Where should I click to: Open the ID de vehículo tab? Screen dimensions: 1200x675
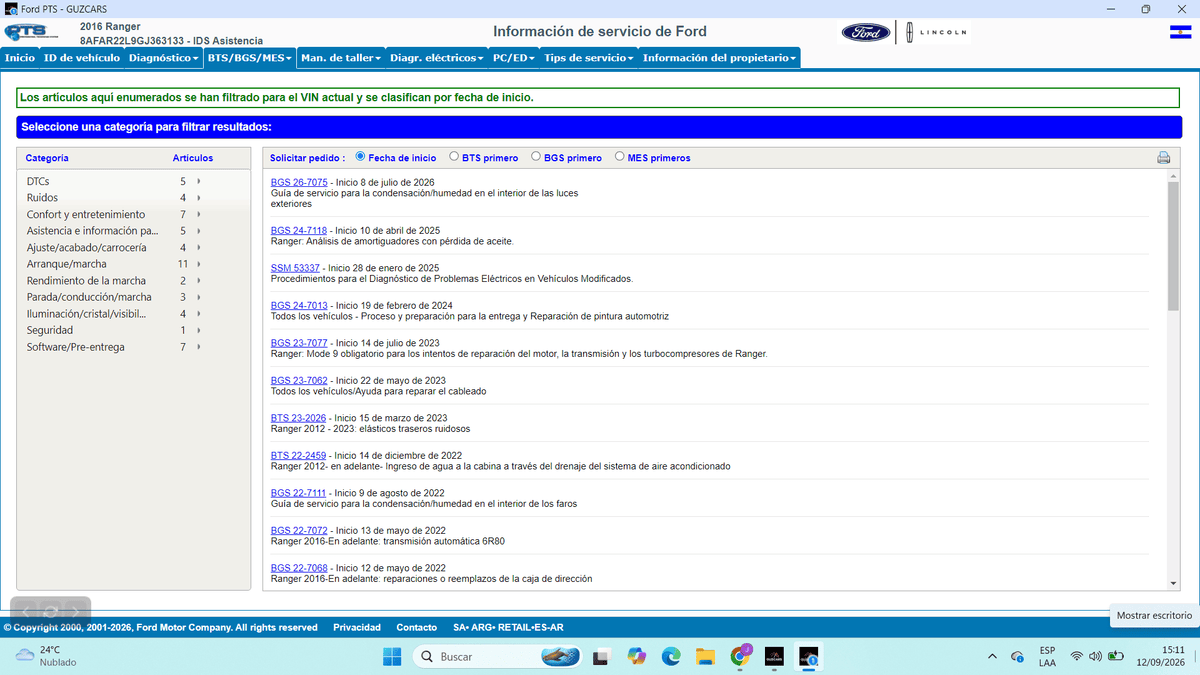(82, 58)
